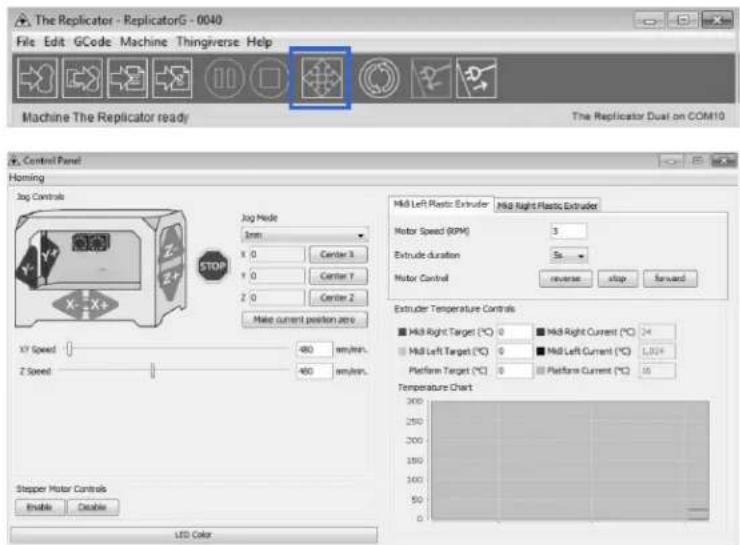This screenshot has height=545, width=740.
Task: Click the motor reverse button
Action: (565, 278)
